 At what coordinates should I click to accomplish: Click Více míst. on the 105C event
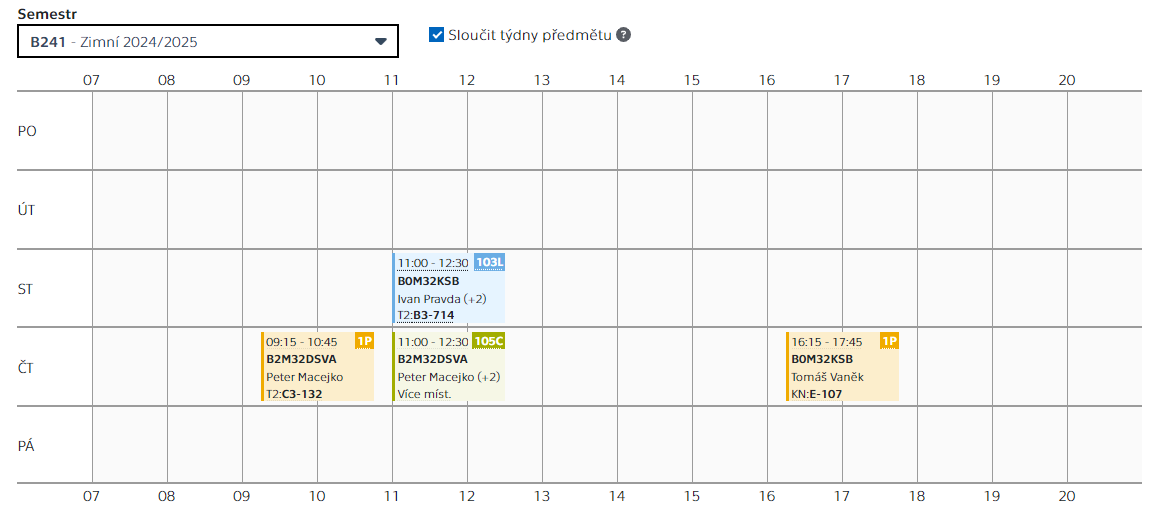(424, 394)
